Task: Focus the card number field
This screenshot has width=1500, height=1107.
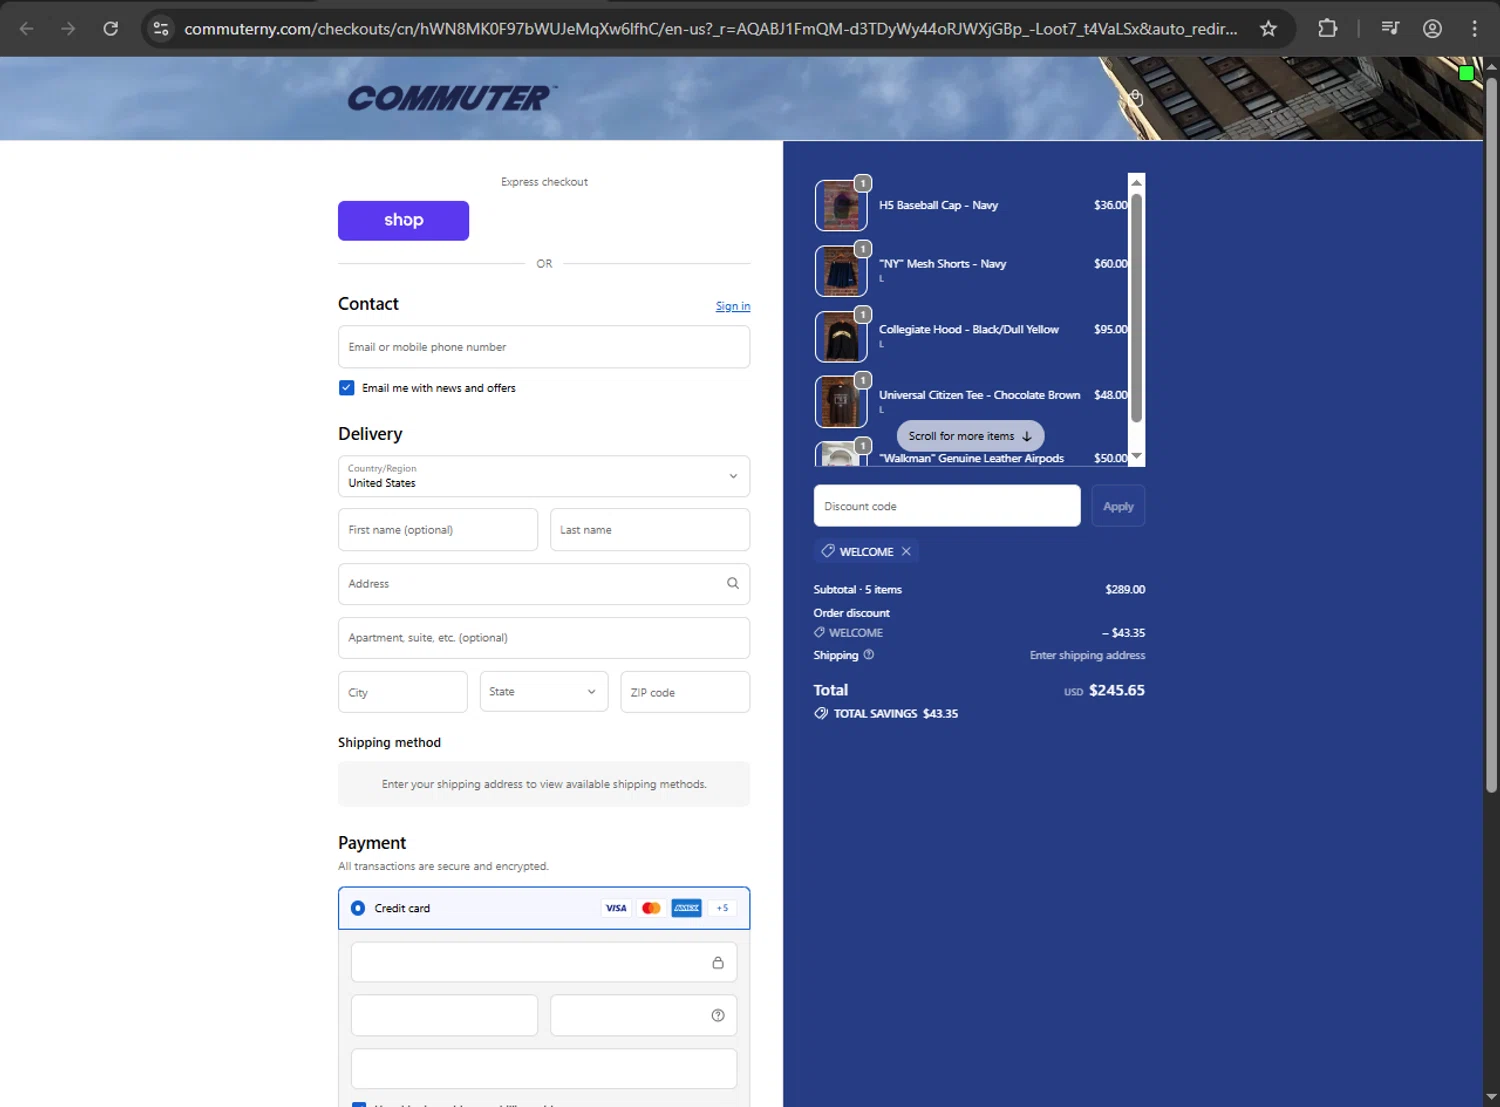Action: 544,962
